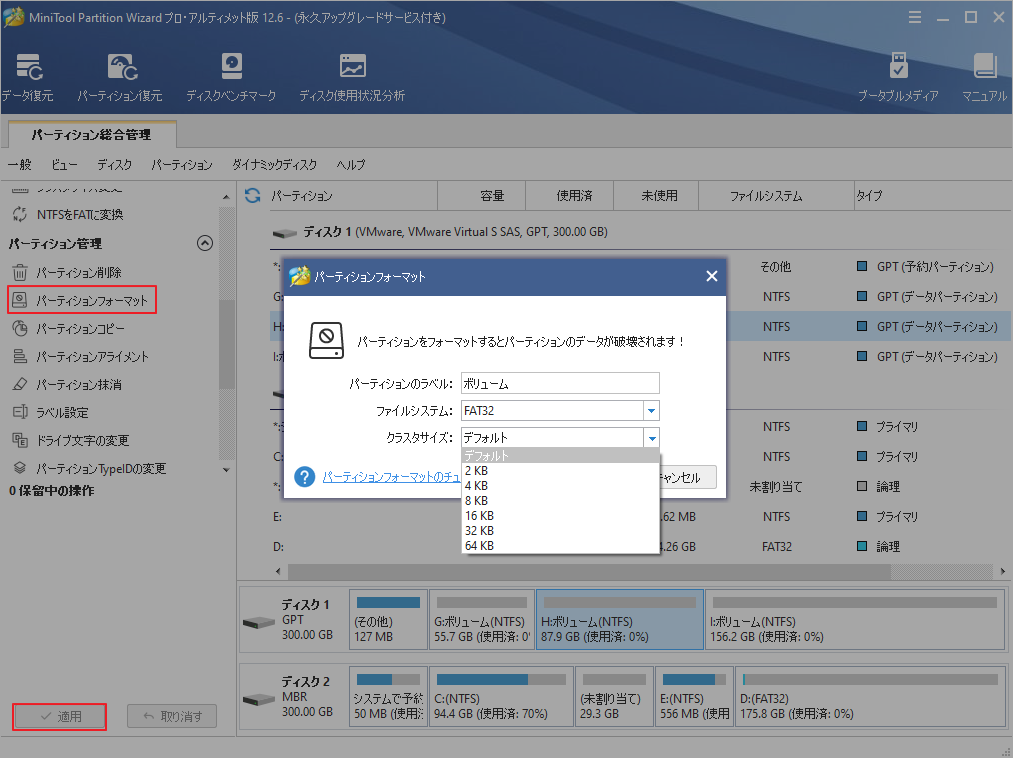This screenshot has height=758, width=1013.
Task: Select 64 KB from the cluster list
Action: click(479, 545)
